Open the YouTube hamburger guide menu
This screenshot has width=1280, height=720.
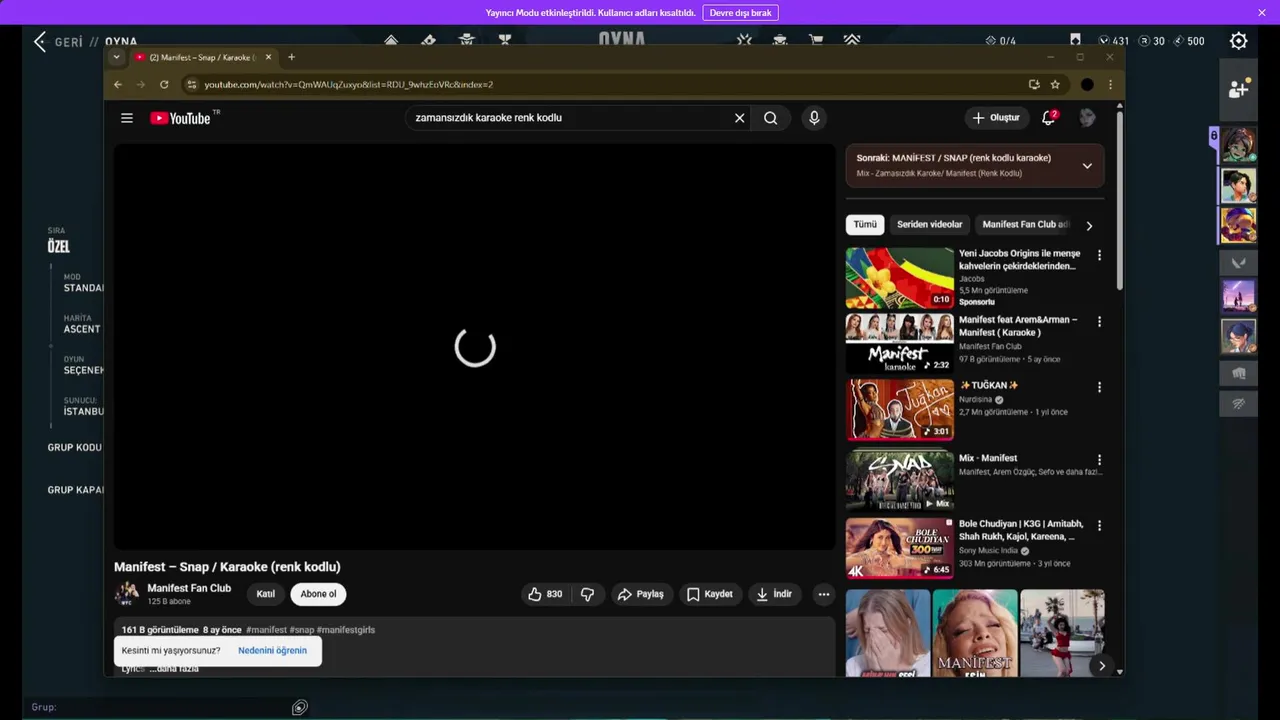[x=127, y=118]
